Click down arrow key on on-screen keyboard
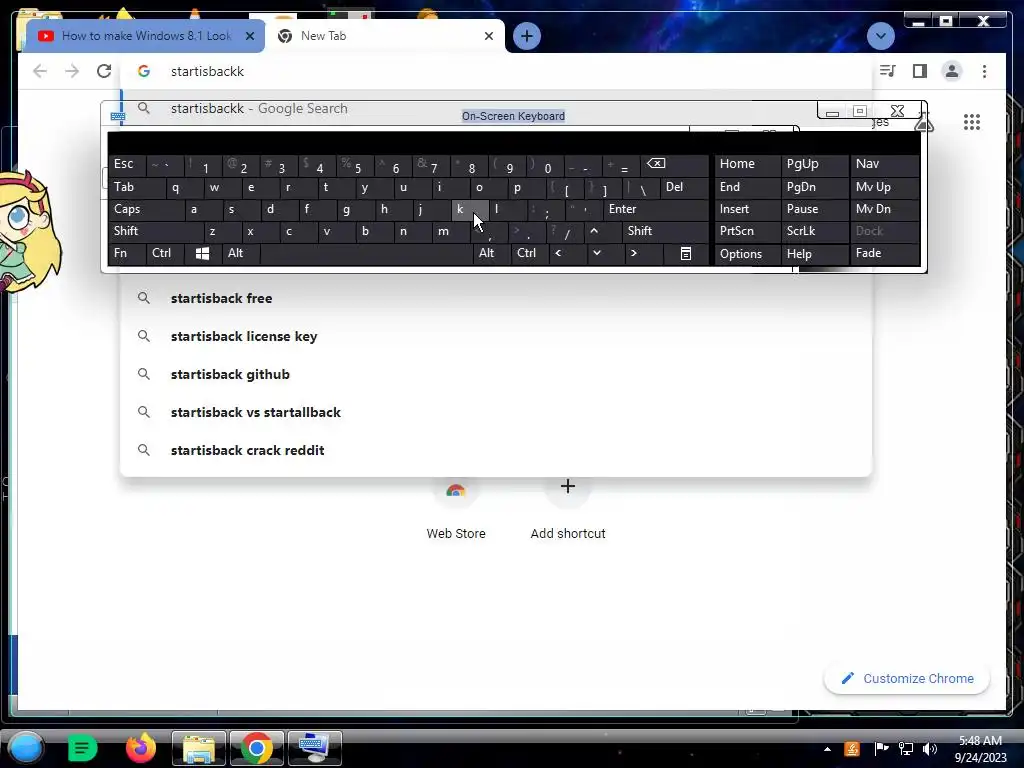The image size is (1024, 768). click(605, 253)
